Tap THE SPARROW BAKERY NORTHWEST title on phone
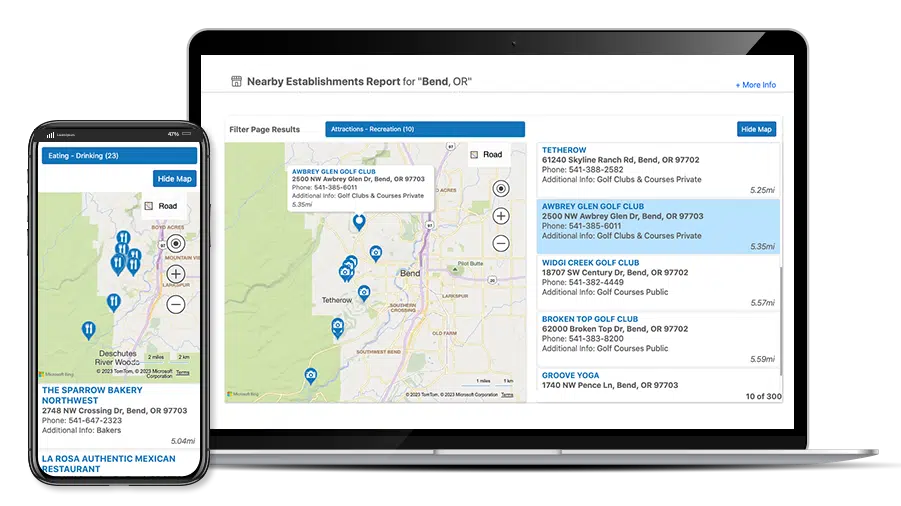 point(92,395)
